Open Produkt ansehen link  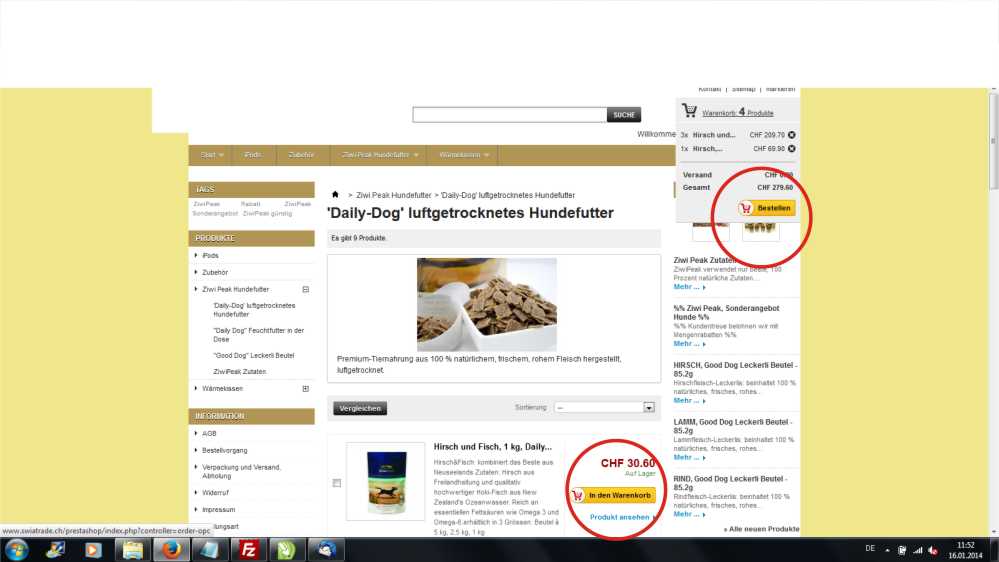point(619,517)
